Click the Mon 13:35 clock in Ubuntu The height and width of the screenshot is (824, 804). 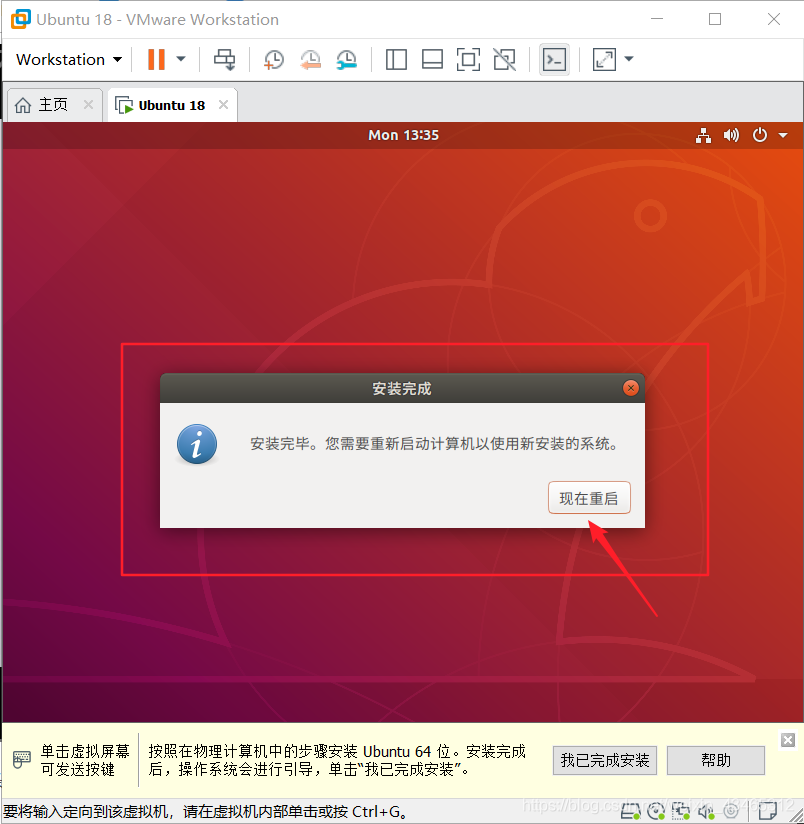click(x=403, y=135)
